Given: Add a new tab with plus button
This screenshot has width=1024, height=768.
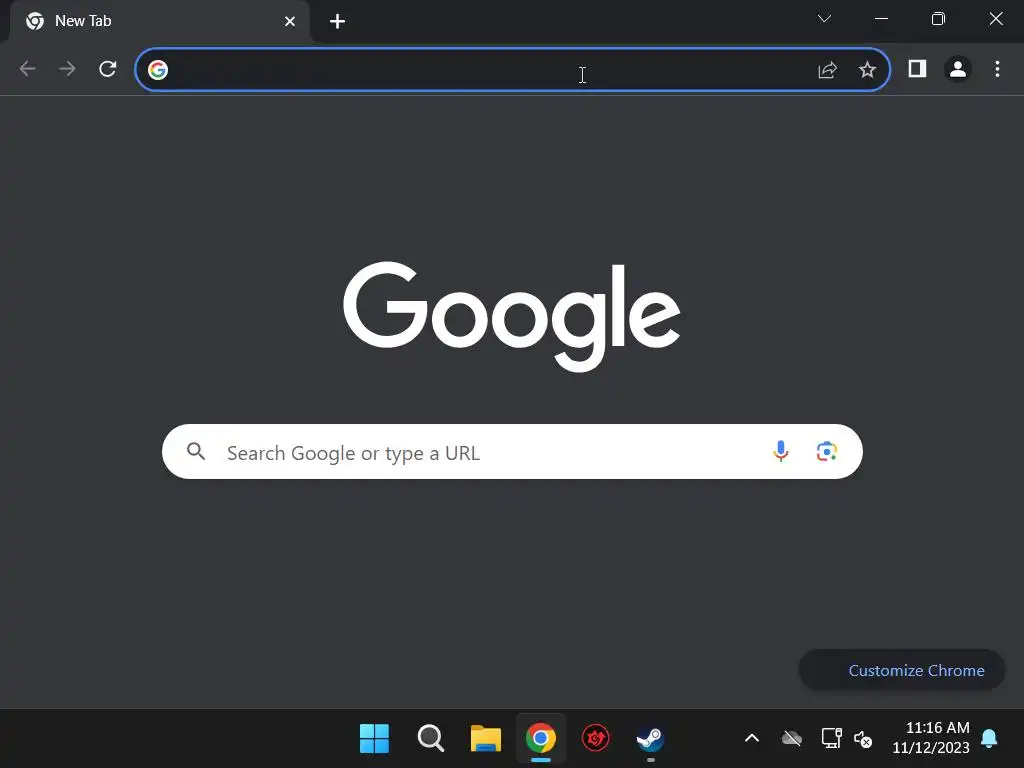Looking at the screenshot, I should tap(337, 22).
